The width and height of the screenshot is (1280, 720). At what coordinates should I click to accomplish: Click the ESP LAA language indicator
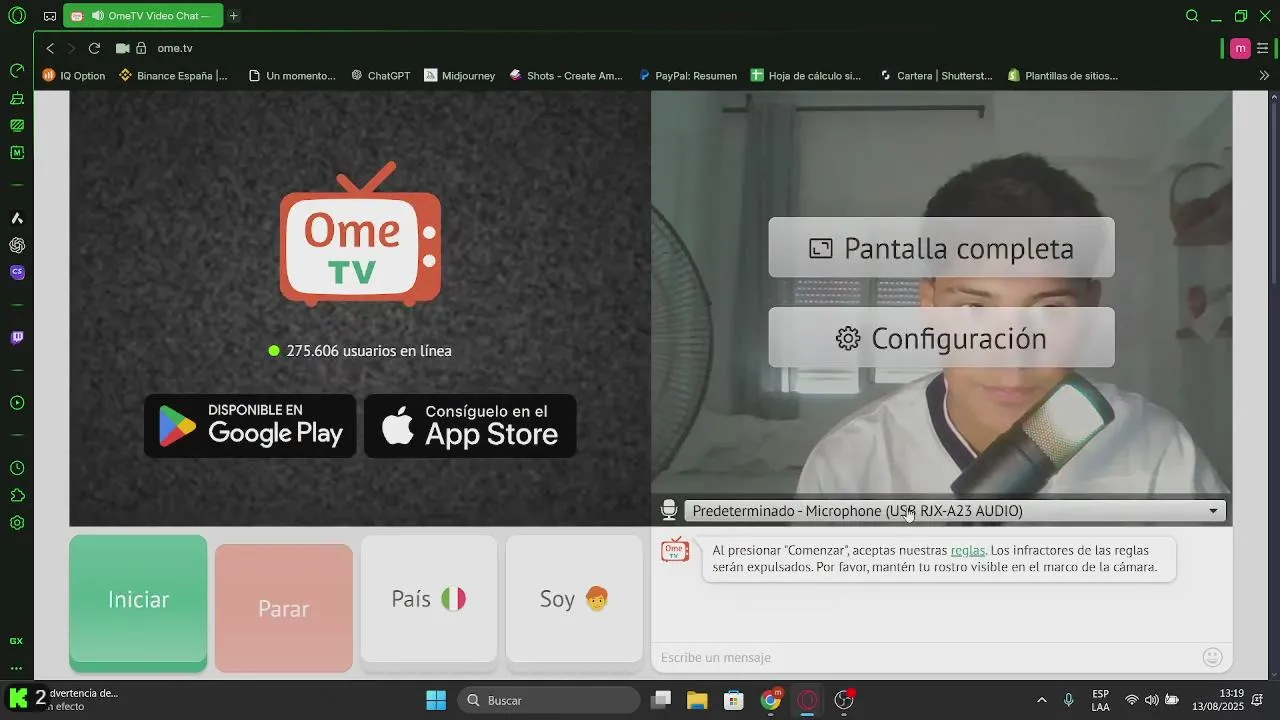1100,700
